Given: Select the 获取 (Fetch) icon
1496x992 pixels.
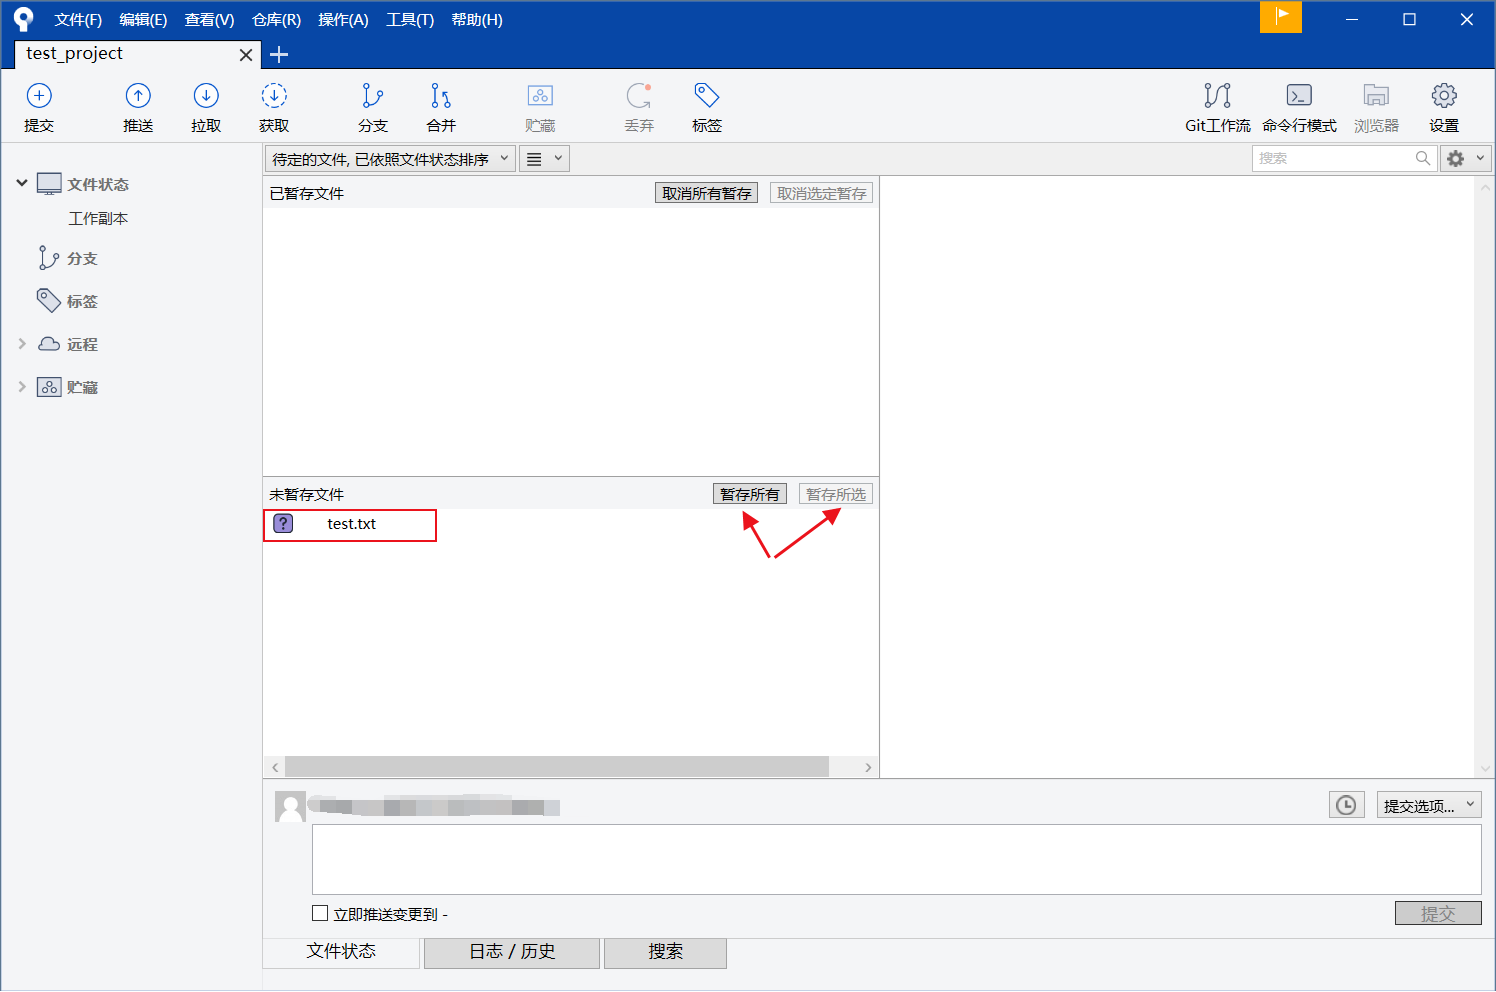Looking at the screenshot, I should (x=273, y=106).
